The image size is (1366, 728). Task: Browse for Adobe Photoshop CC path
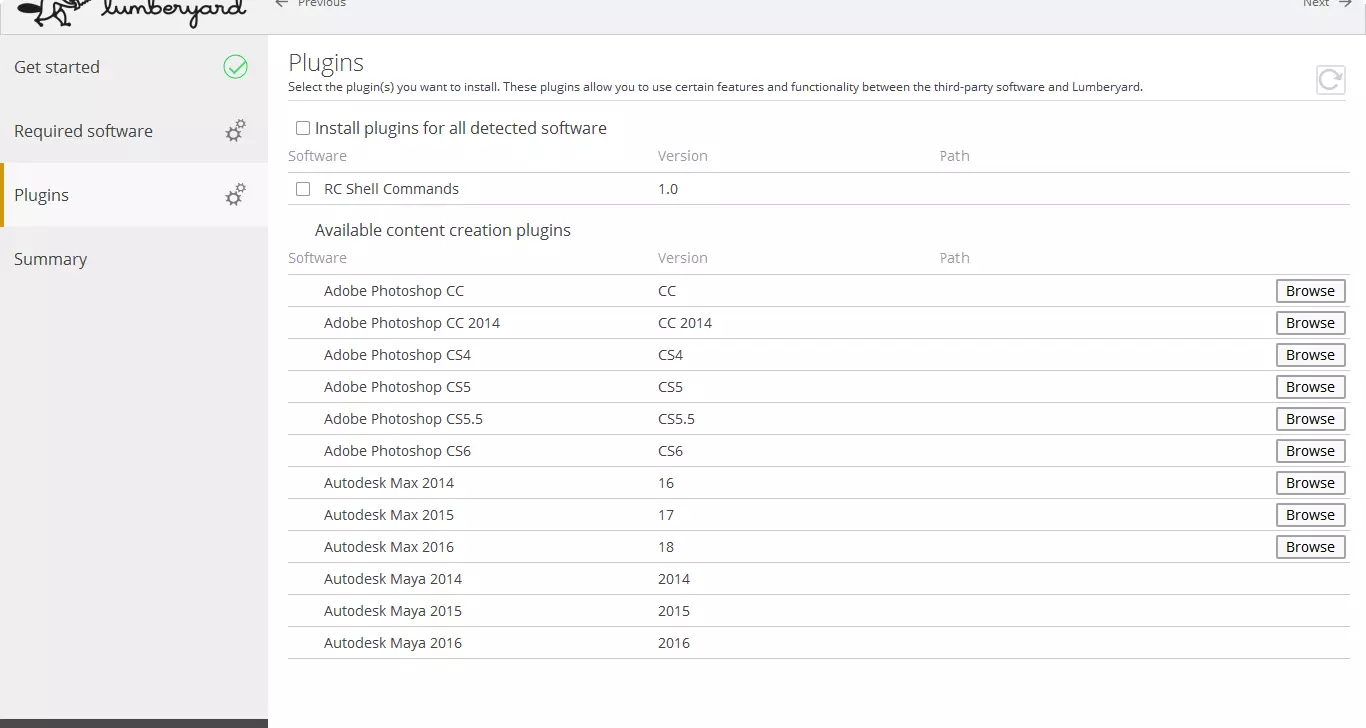[1310, 291]
